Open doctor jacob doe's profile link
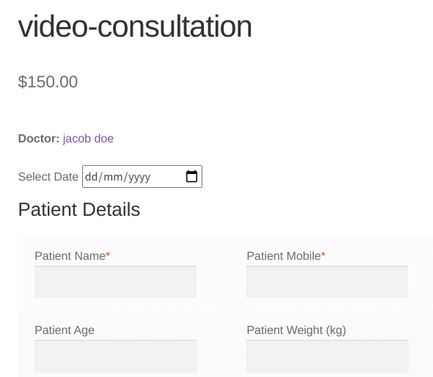 point(88,138)
